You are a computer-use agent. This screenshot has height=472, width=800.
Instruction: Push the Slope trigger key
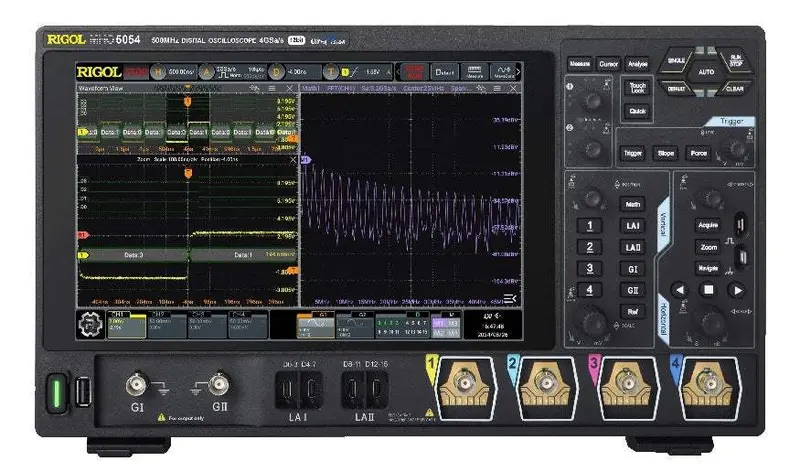point(666,153)
